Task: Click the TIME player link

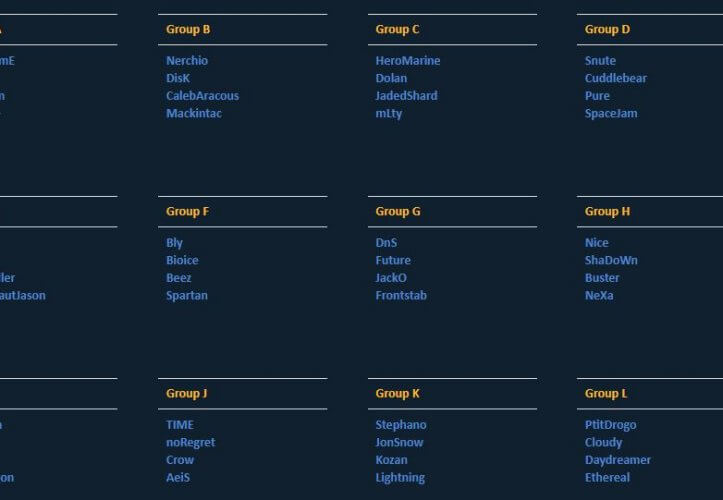Action: [180, 425]
